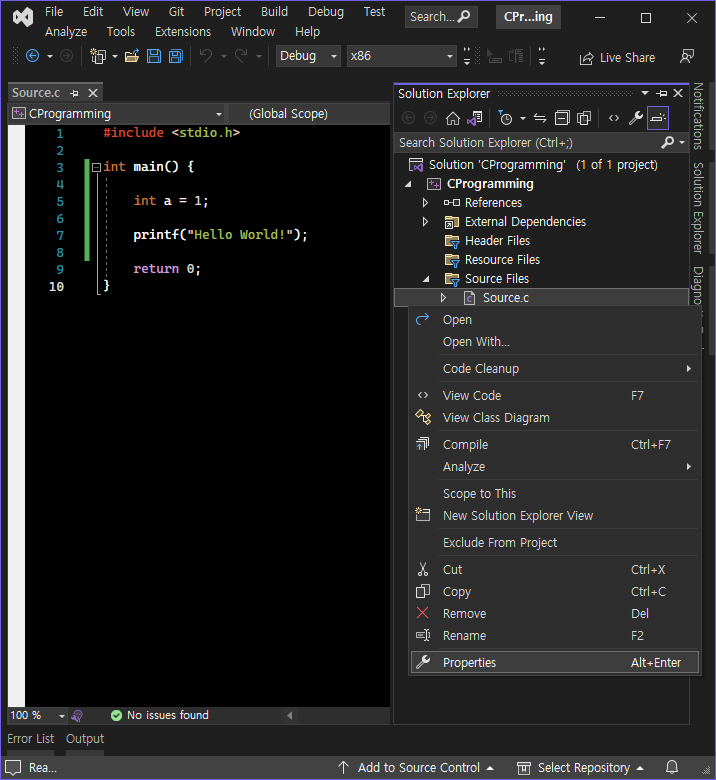The image size is (716, 780).
Task: Click the Live Share button
Action: [617, 58]
